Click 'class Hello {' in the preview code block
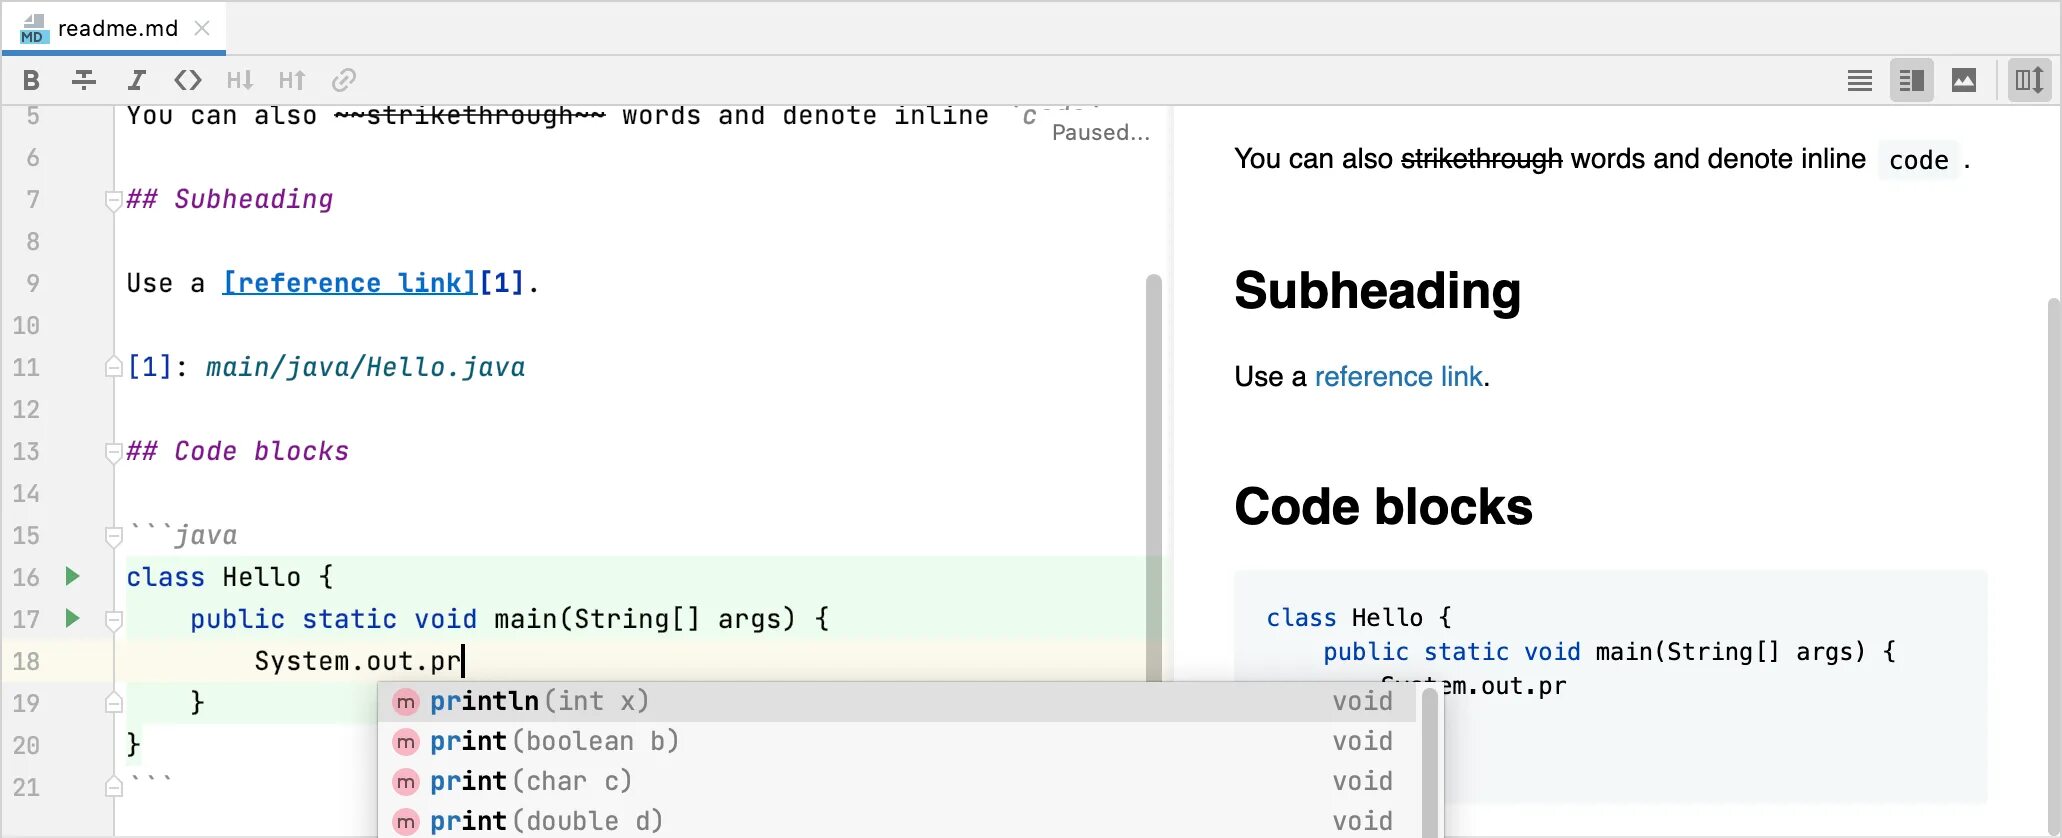This screenshot has width=2062, height=838. (x=1359, y=618)
